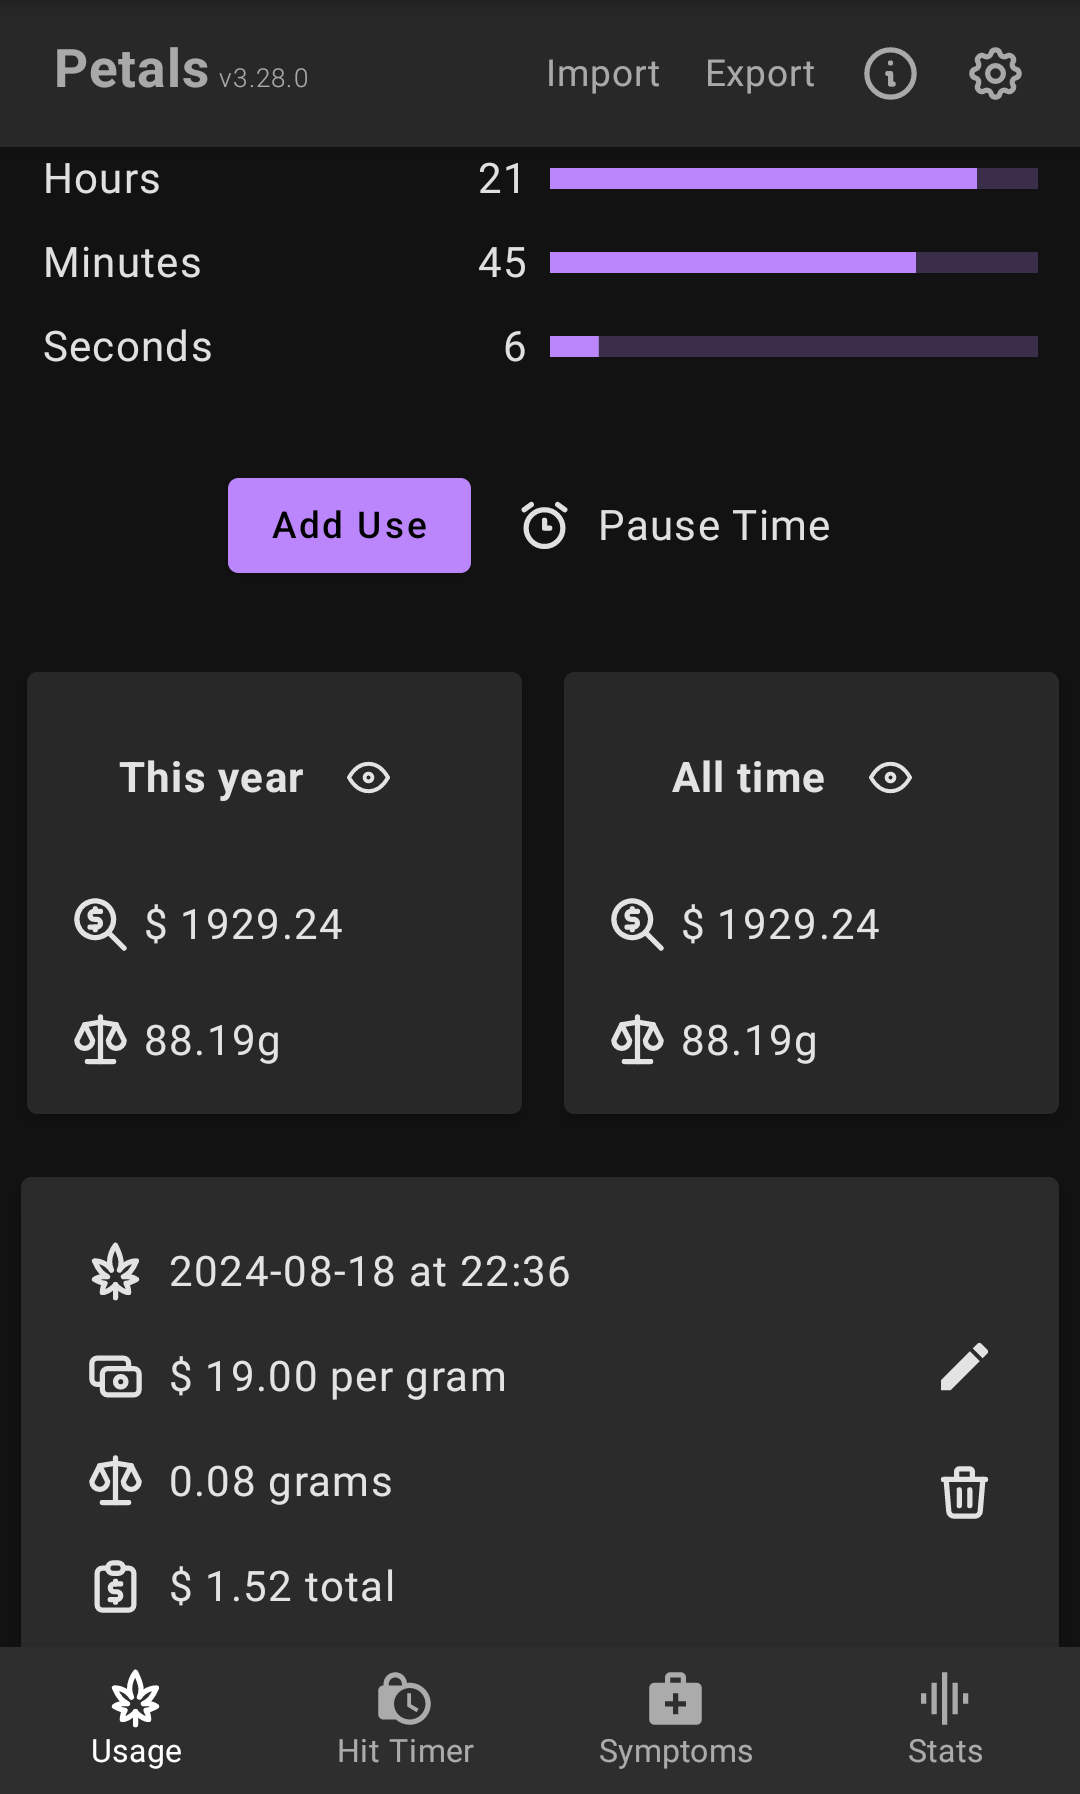This screenshot has height=1794, width=1080.
Task: Click the Hours progress bar
Action: coord(793,179)
